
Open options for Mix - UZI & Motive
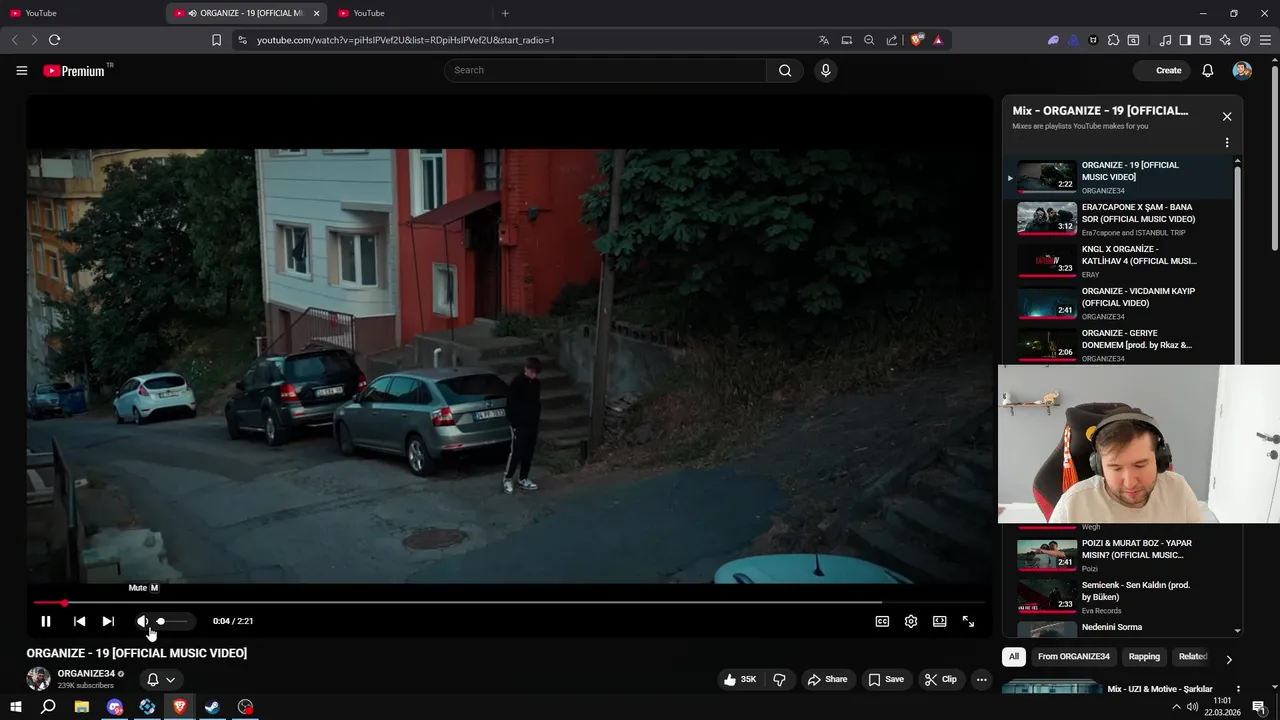1238,689
